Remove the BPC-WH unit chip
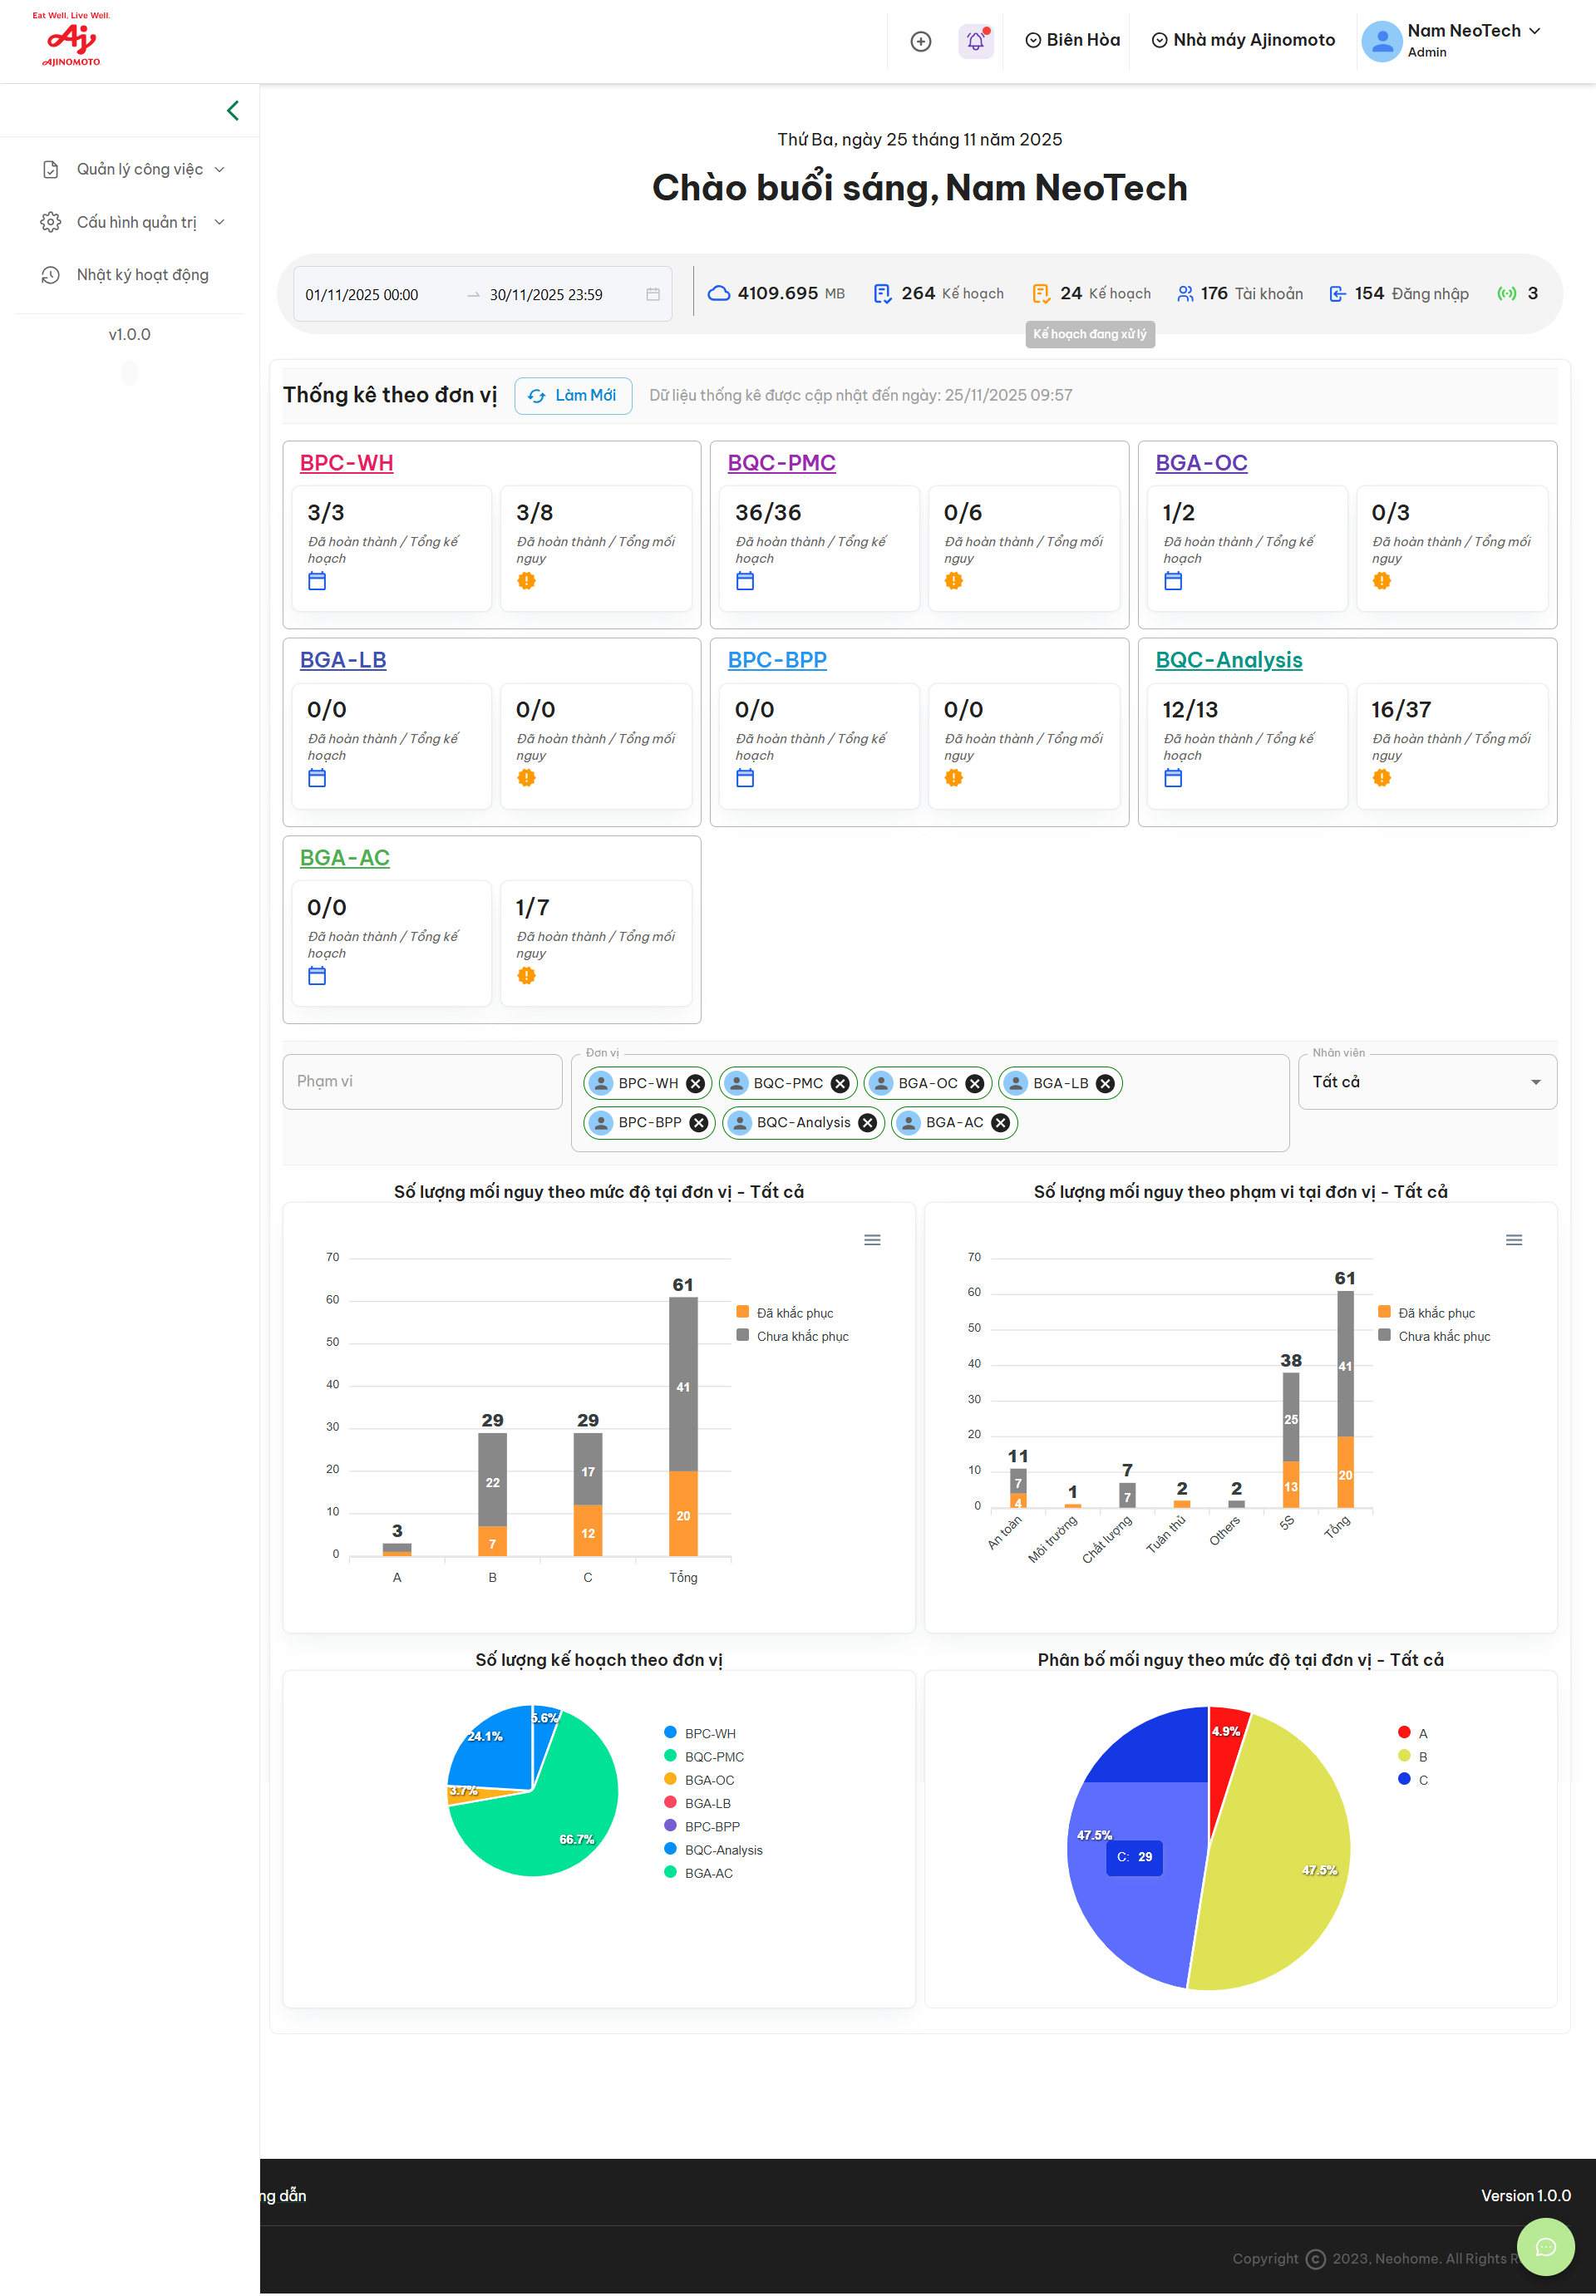Image resolution: width=1596 pixels, height=2296 pixels. [695, 1083]
